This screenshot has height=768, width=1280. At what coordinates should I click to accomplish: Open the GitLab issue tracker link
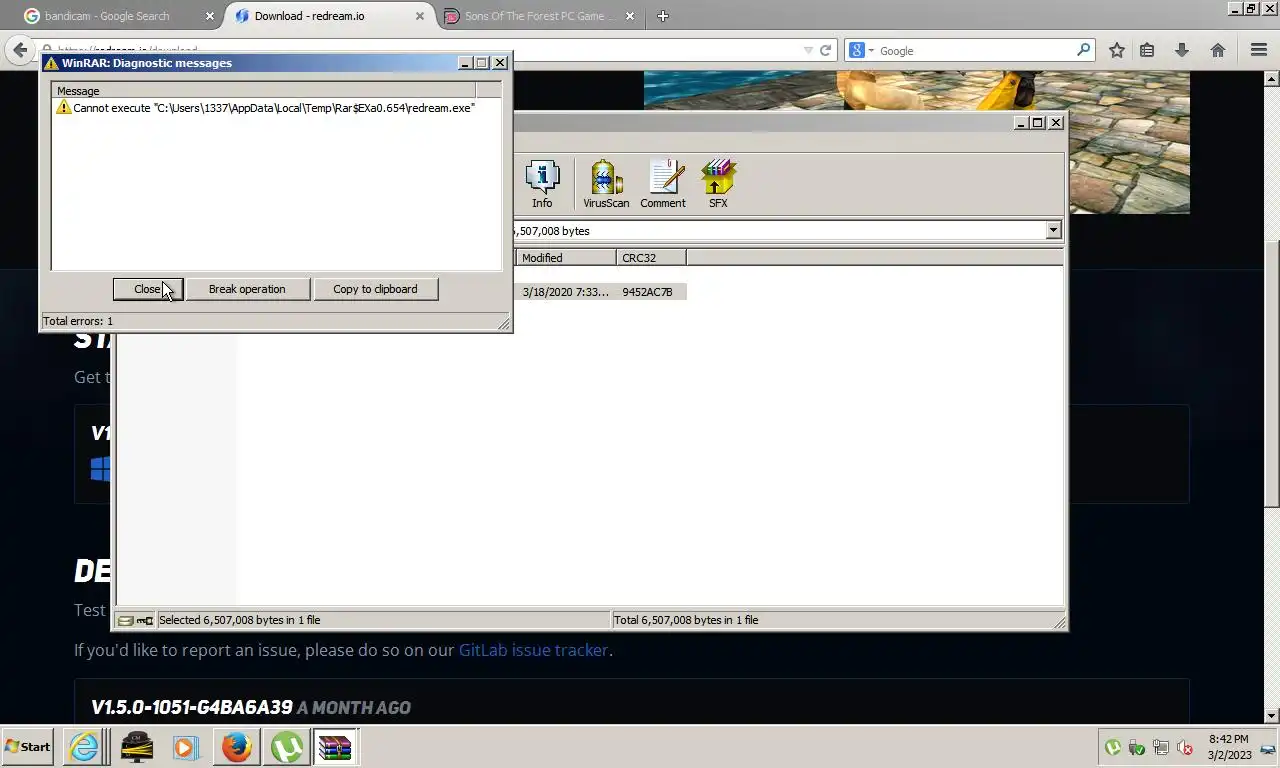[533, 650]
